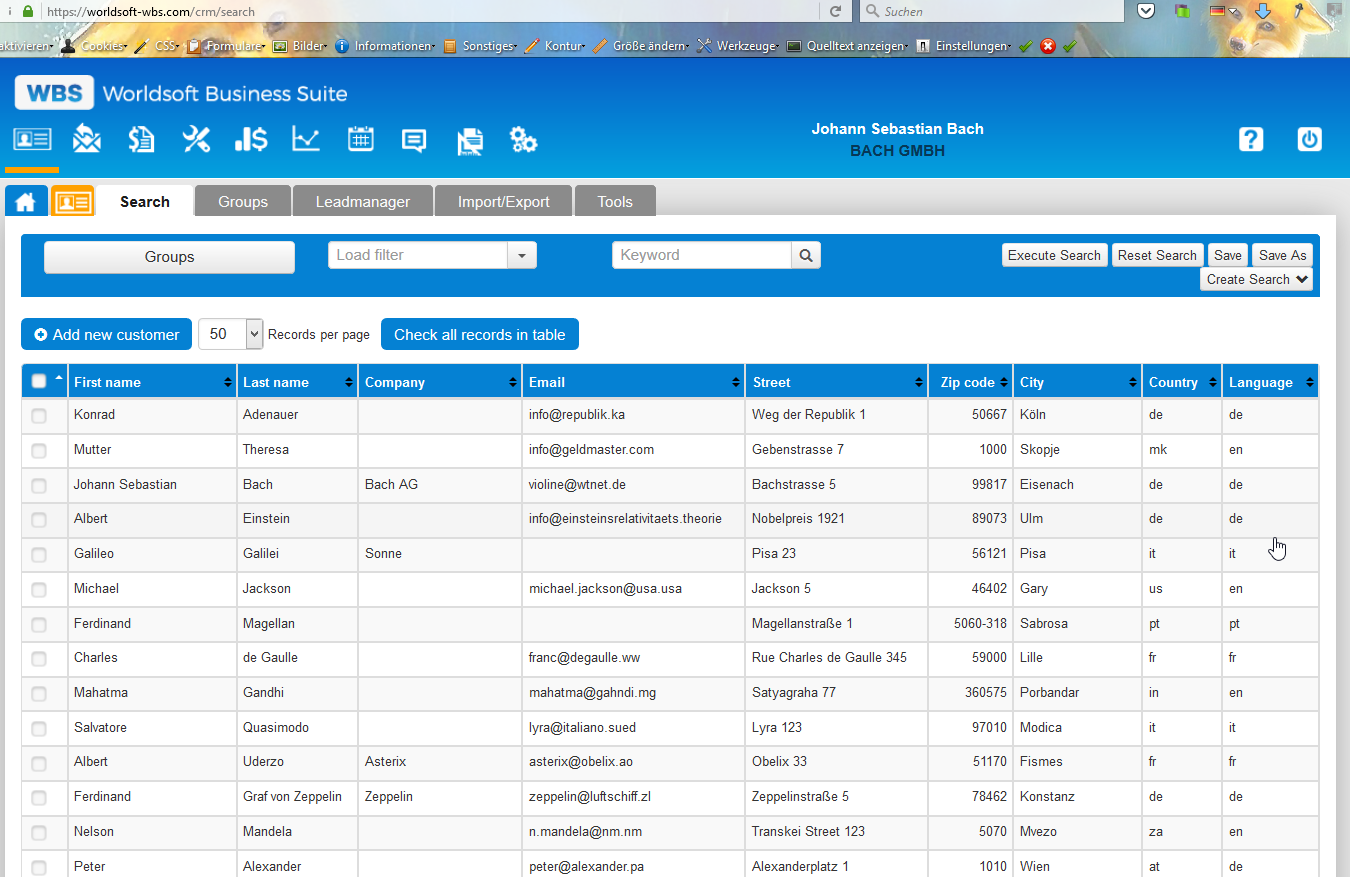The image size is (1350, 877).
Task: Click Check all records in table
Action: tap(480, 335)
